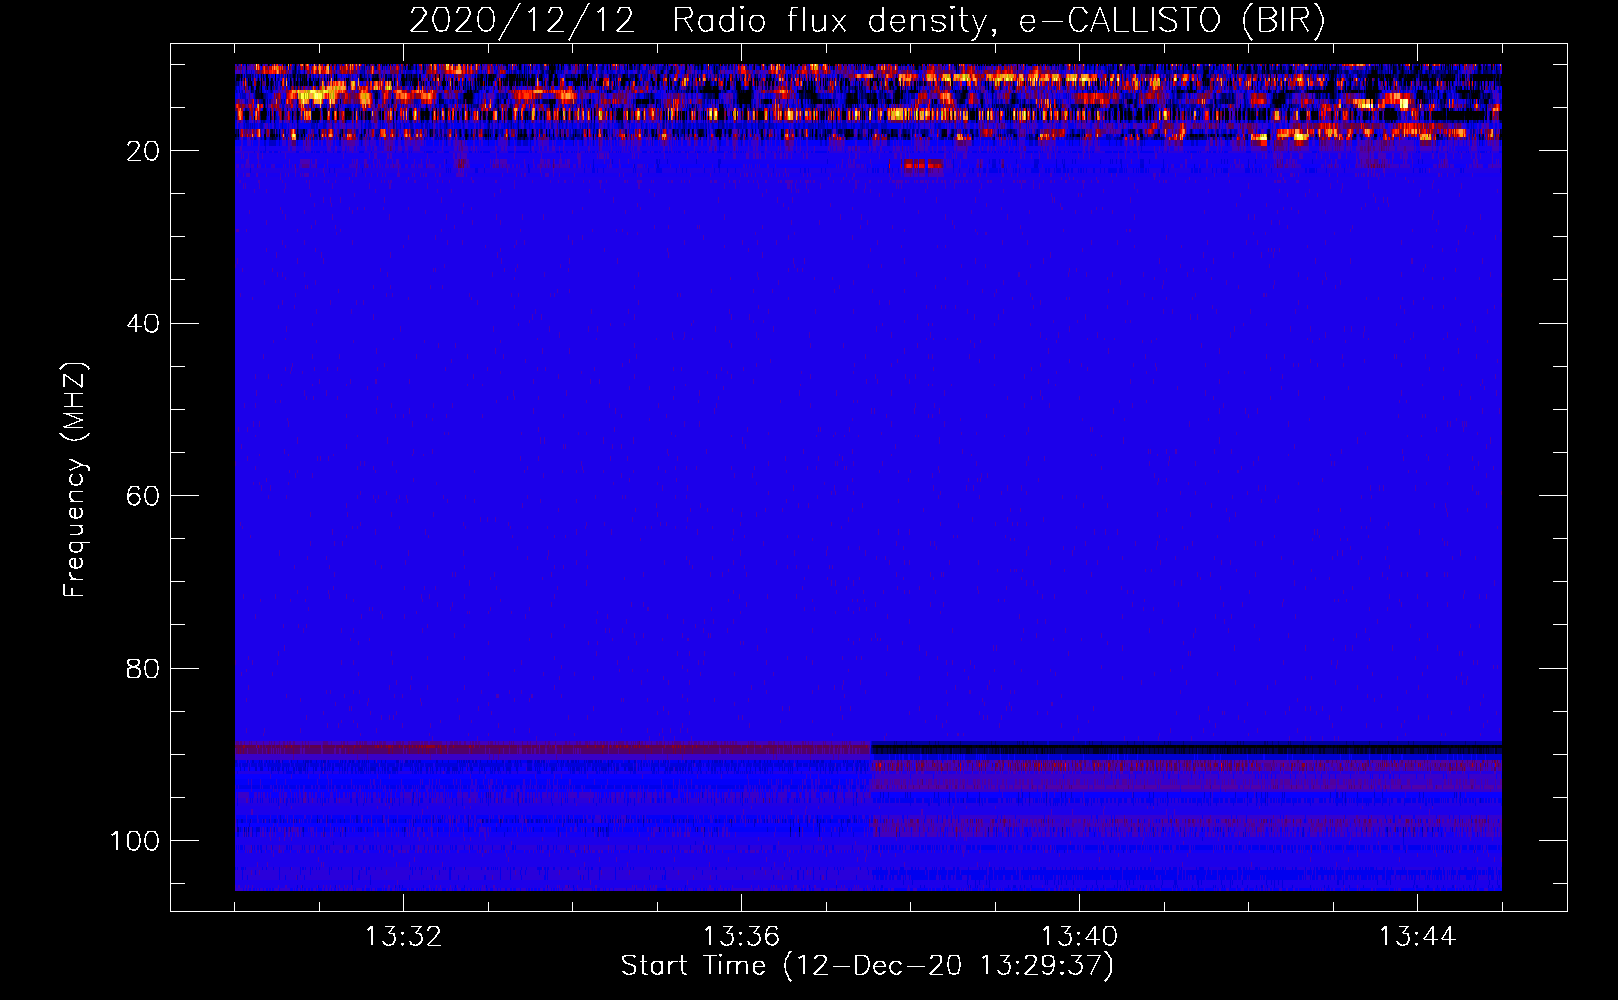
Task: Click the 13:44 time tick label
Action: click(x=1417, y=937)
